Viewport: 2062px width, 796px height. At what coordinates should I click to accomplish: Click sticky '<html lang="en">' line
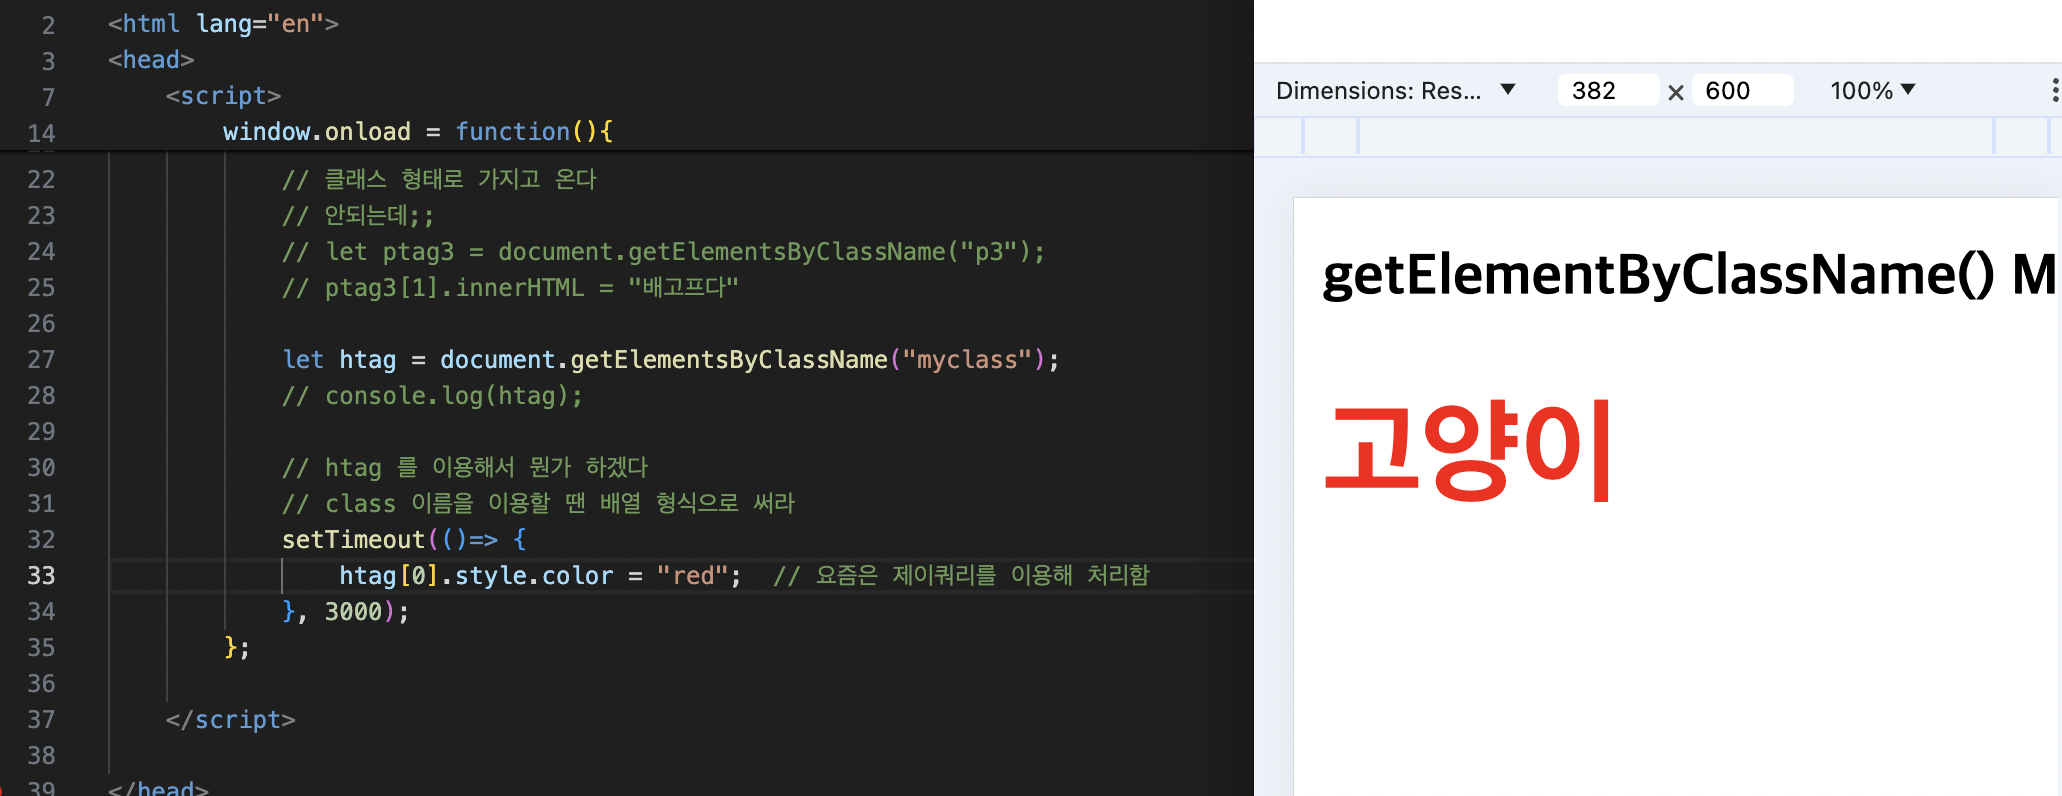[x=224, y=24]
